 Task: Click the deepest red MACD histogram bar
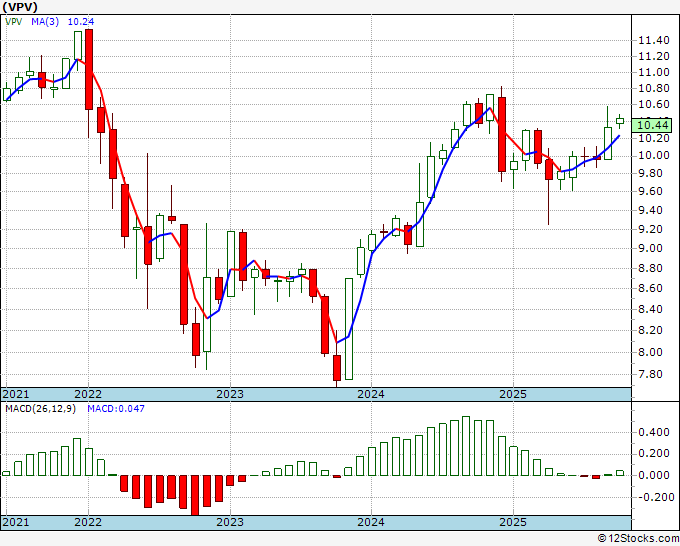(195, 495)
